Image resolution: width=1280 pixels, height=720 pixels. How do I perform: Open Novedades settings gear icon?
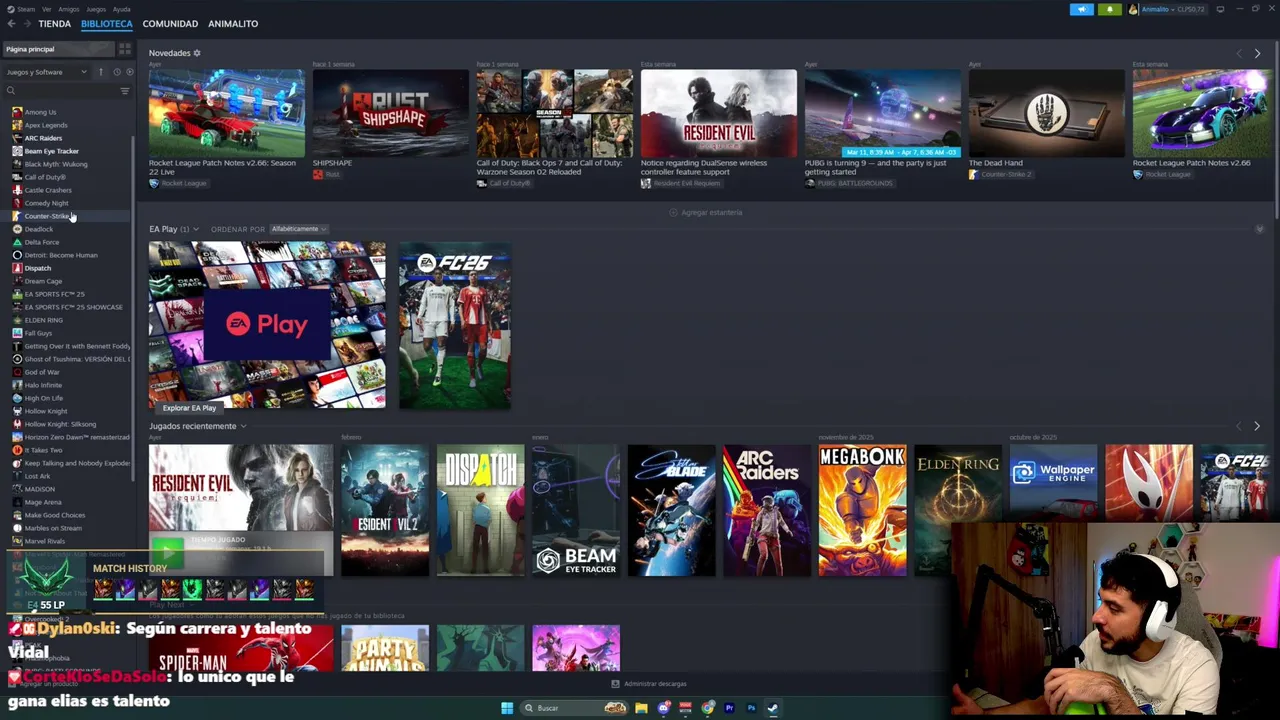(x=197, y=53)
